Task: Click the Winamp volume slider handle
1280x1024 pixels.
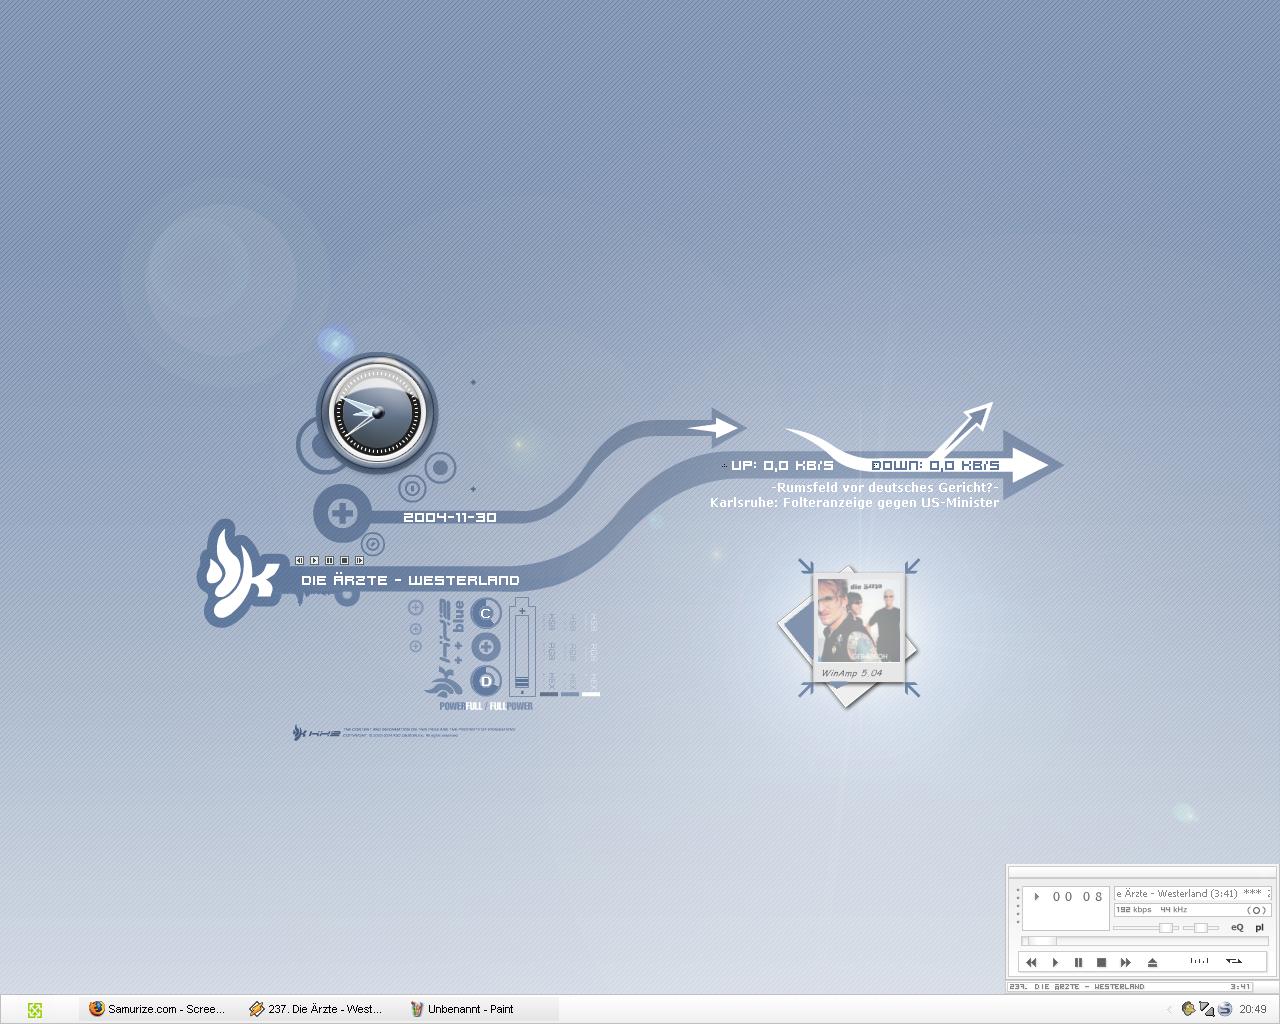Action: (1165, 928)
